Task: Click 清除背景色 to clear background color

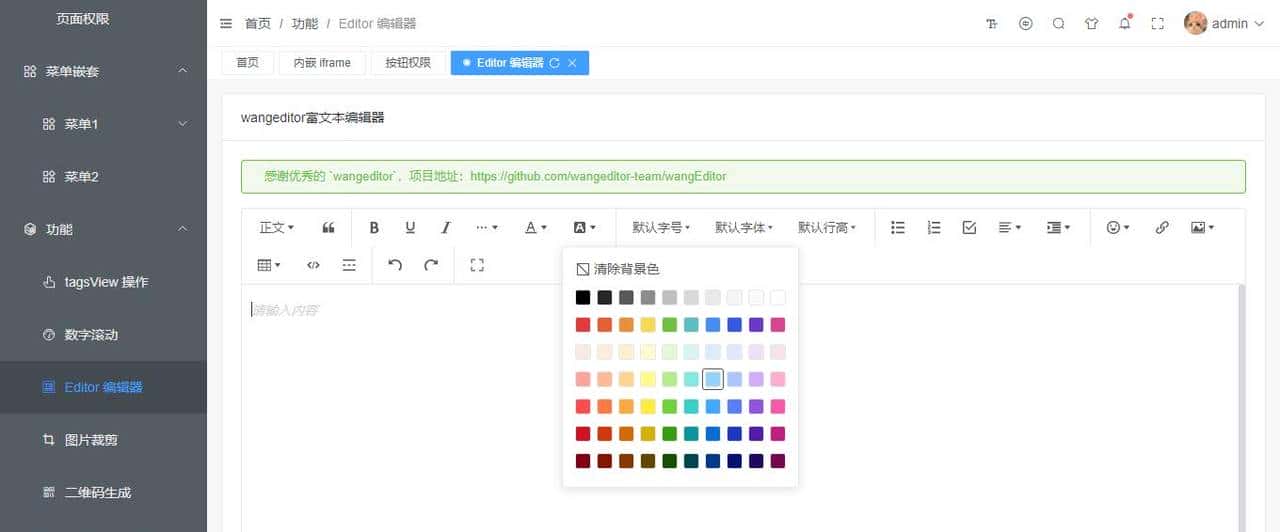Action: coord(618,269)
